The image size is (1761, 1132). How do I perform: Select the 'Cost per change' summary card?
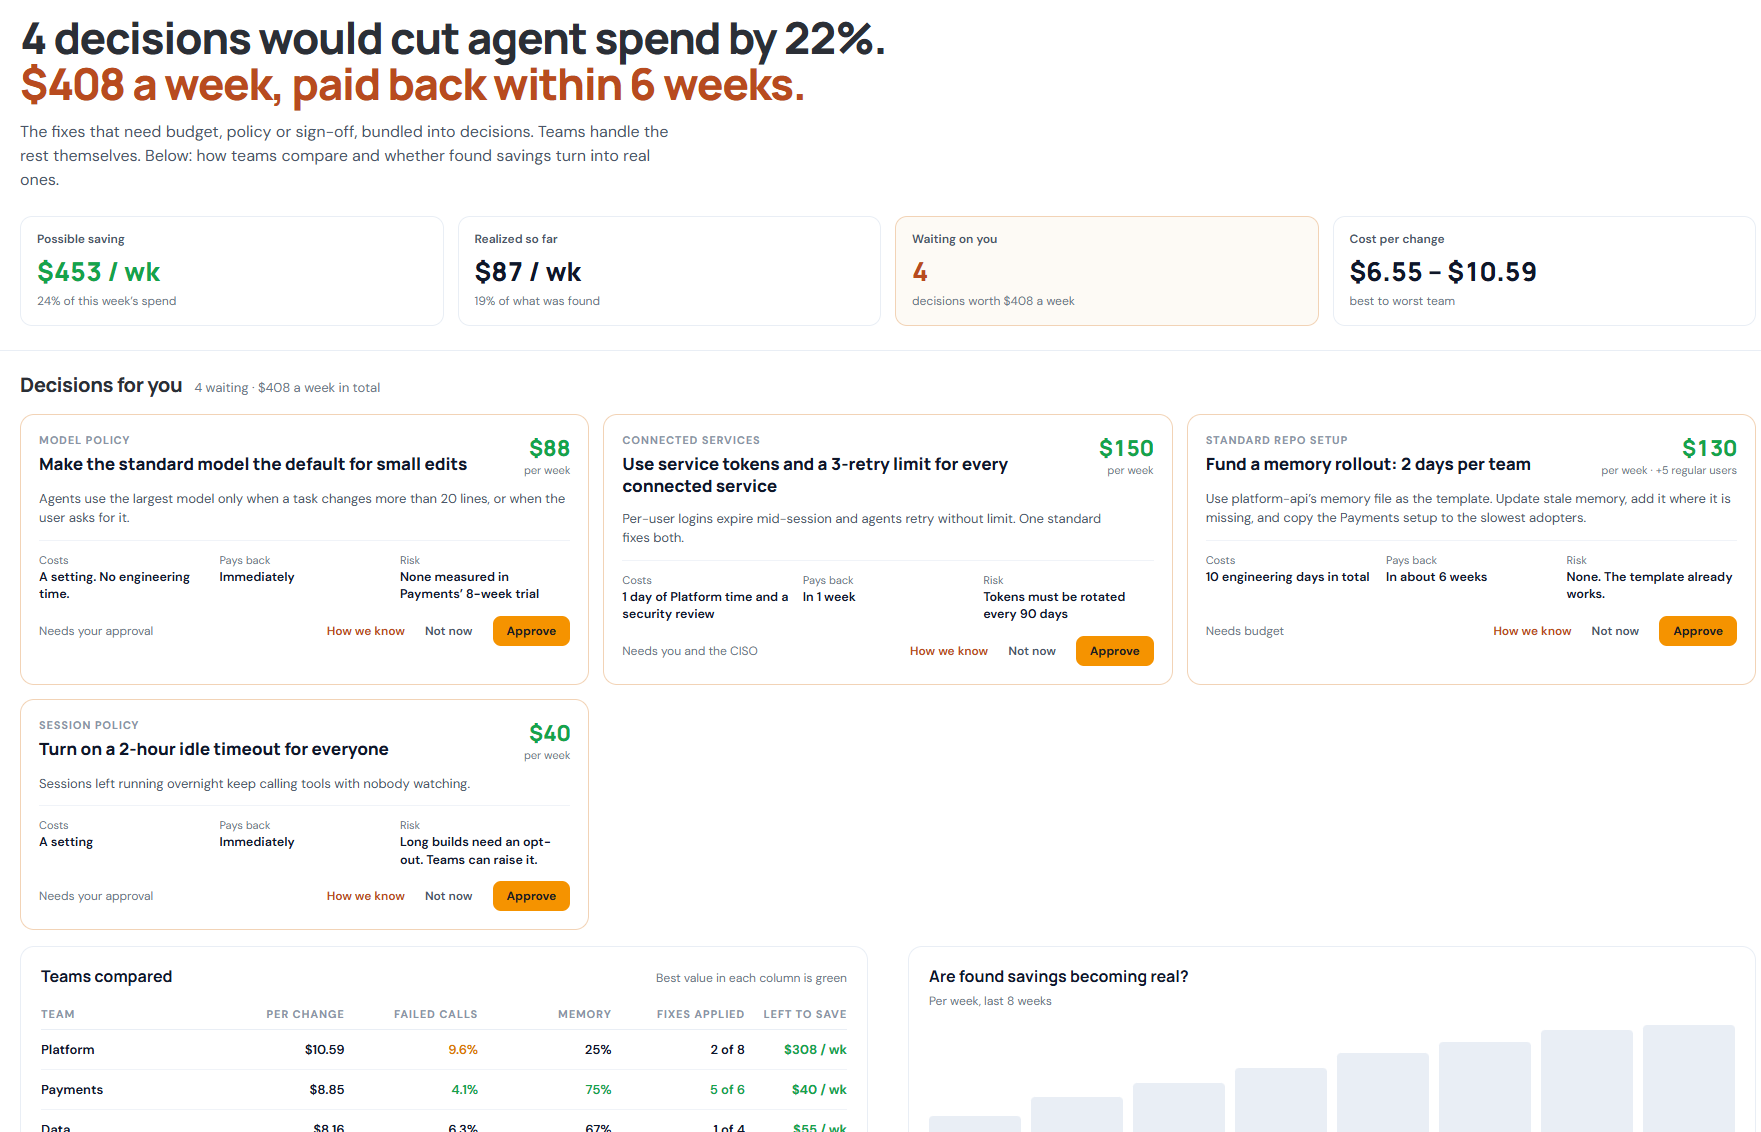(x=1544, y=271)
